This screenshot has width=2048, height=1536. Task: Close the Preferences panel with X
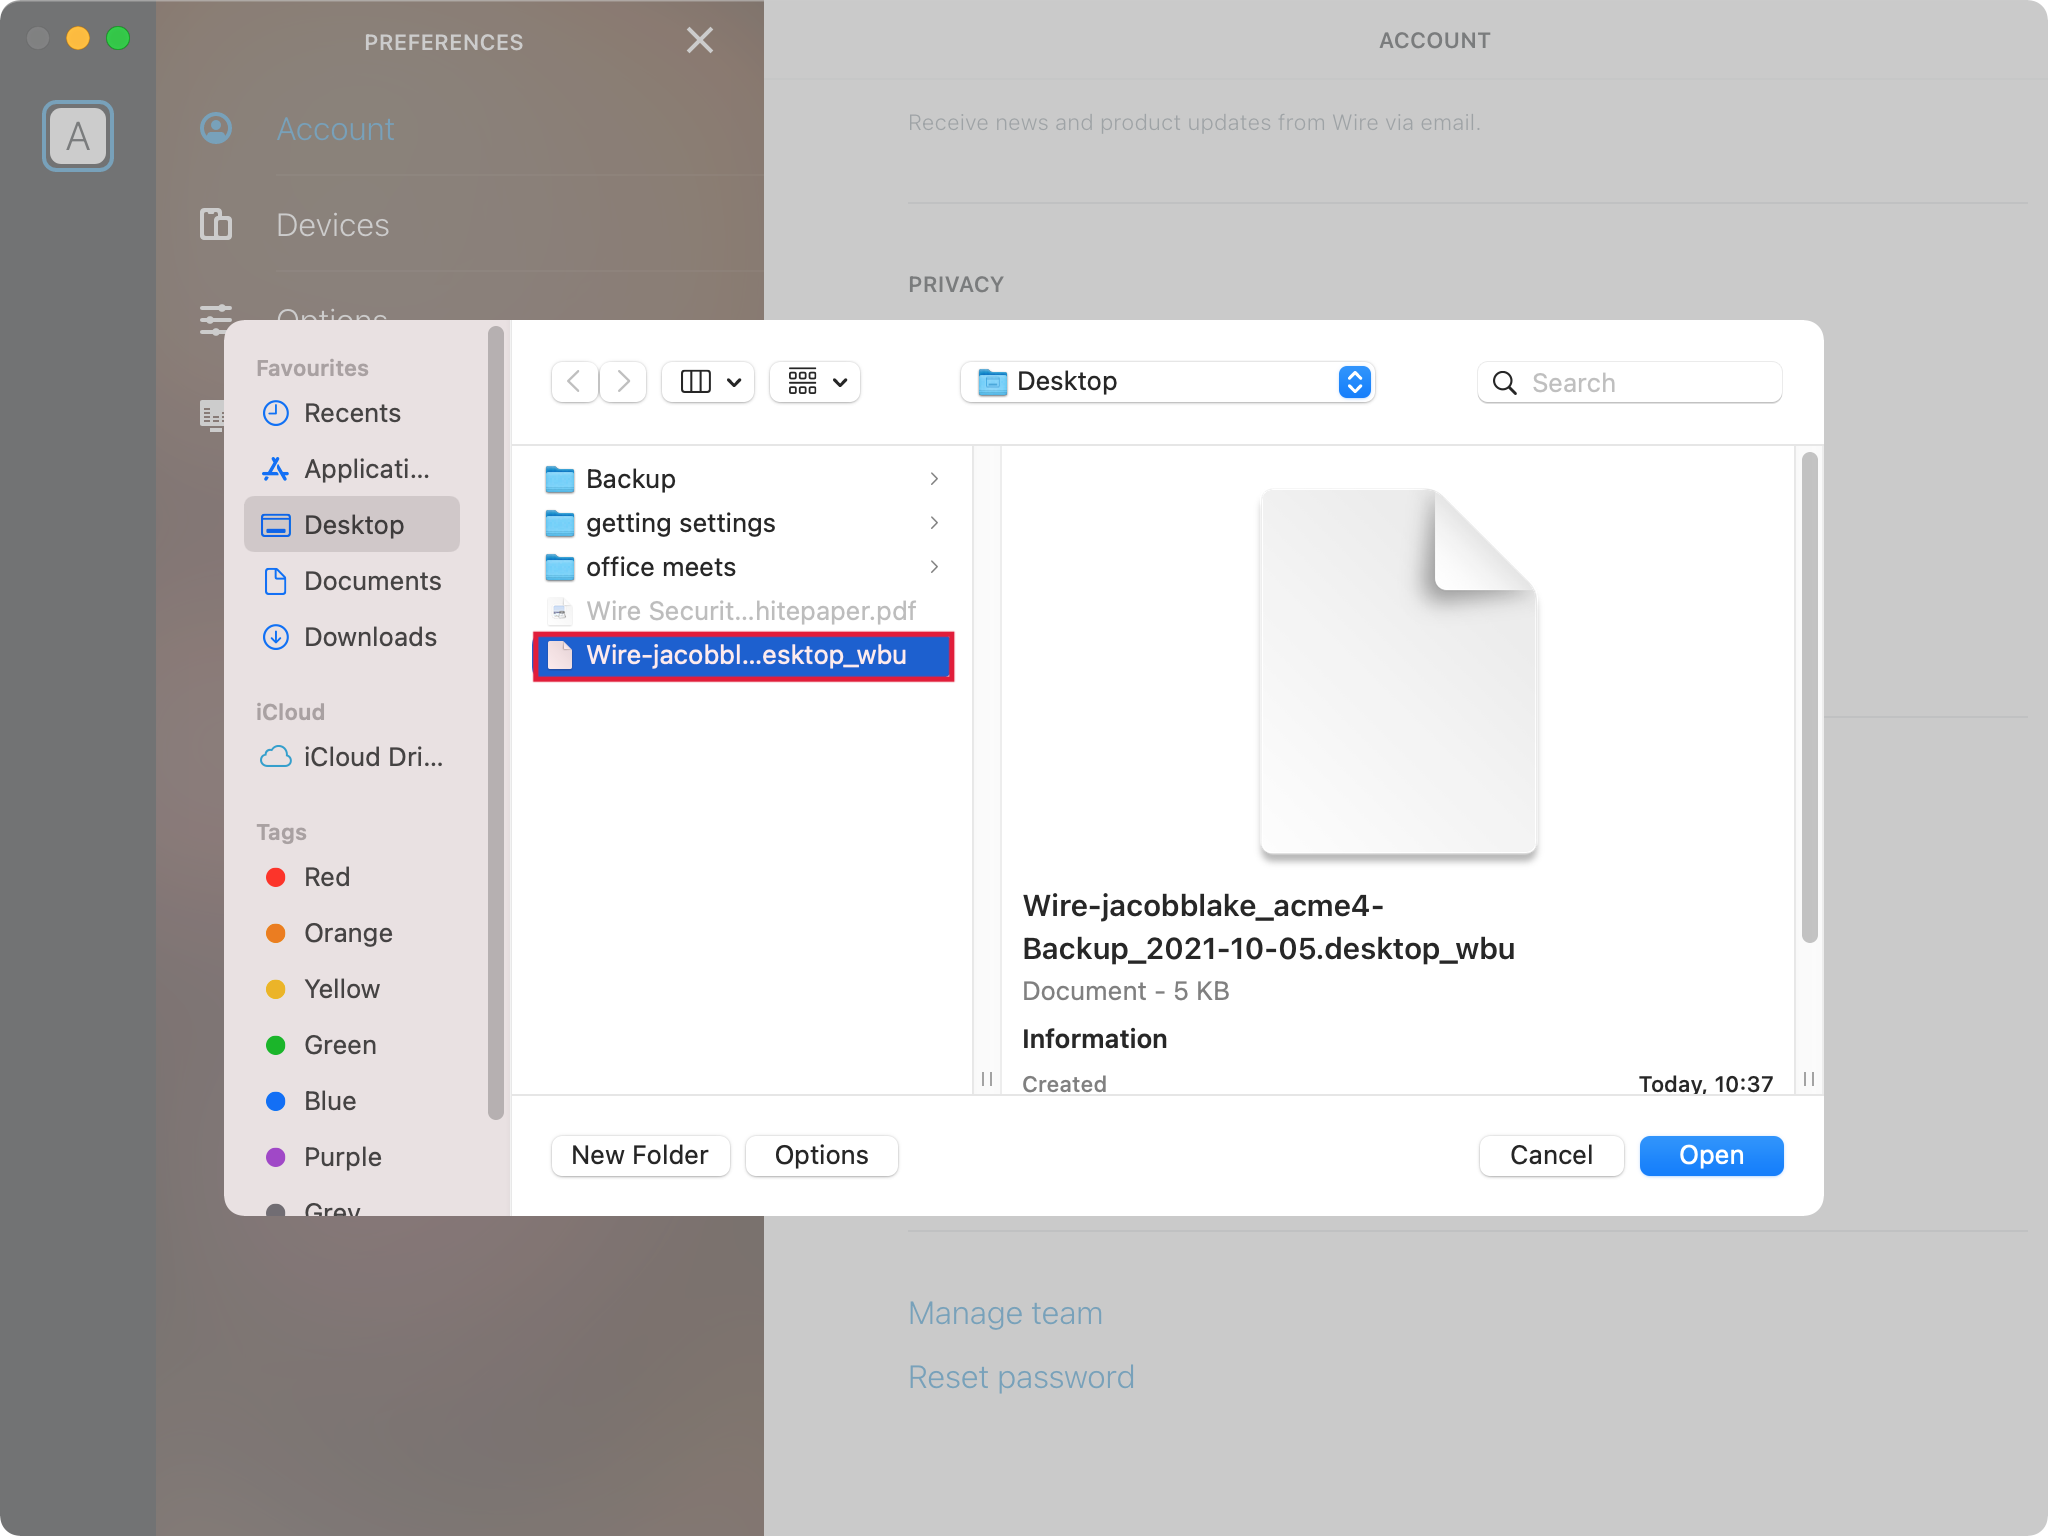point(700,40)
